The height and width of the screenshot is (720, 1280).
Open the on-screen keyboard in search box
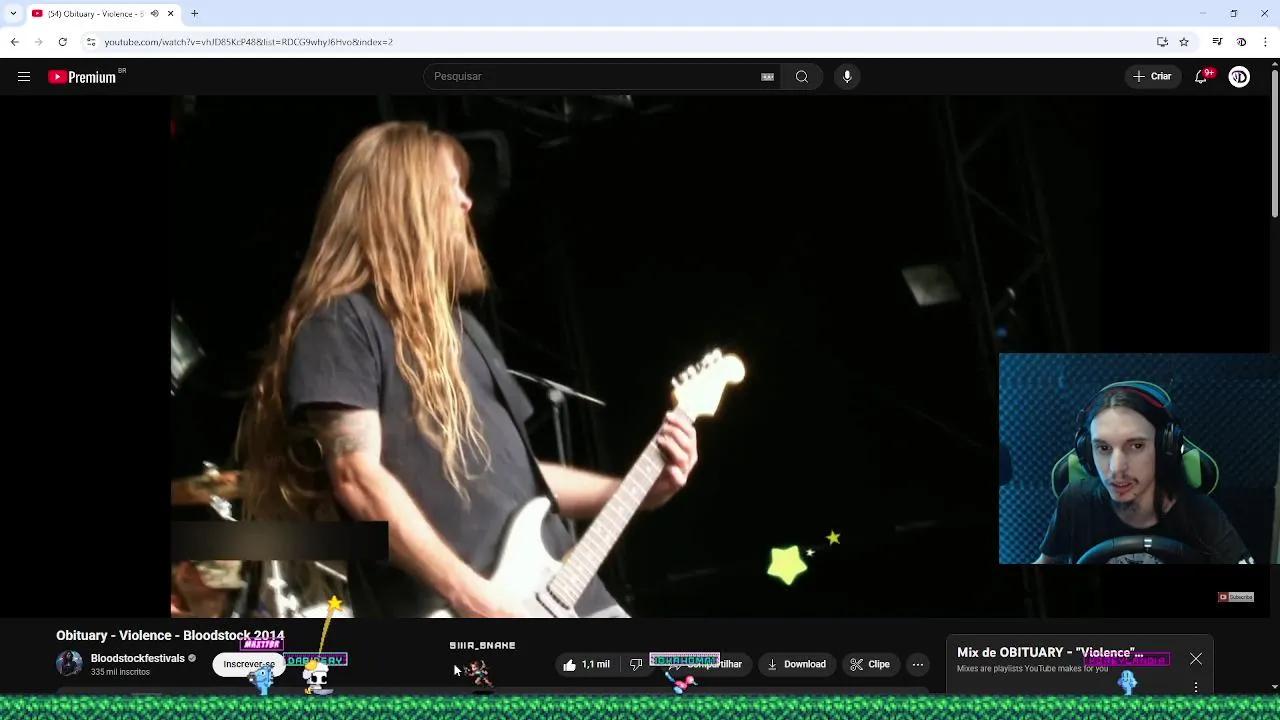point(767,77)
